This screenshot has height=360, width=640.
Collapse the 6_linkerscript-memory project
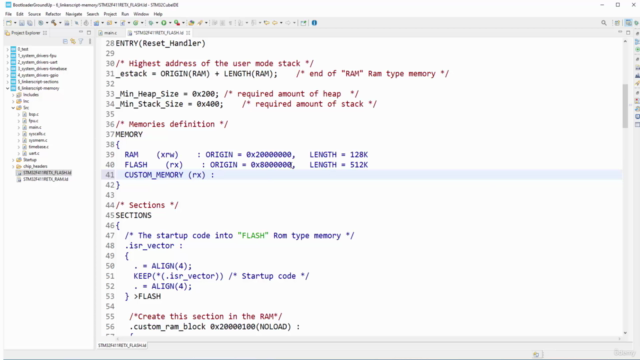(x=7, y=88)
